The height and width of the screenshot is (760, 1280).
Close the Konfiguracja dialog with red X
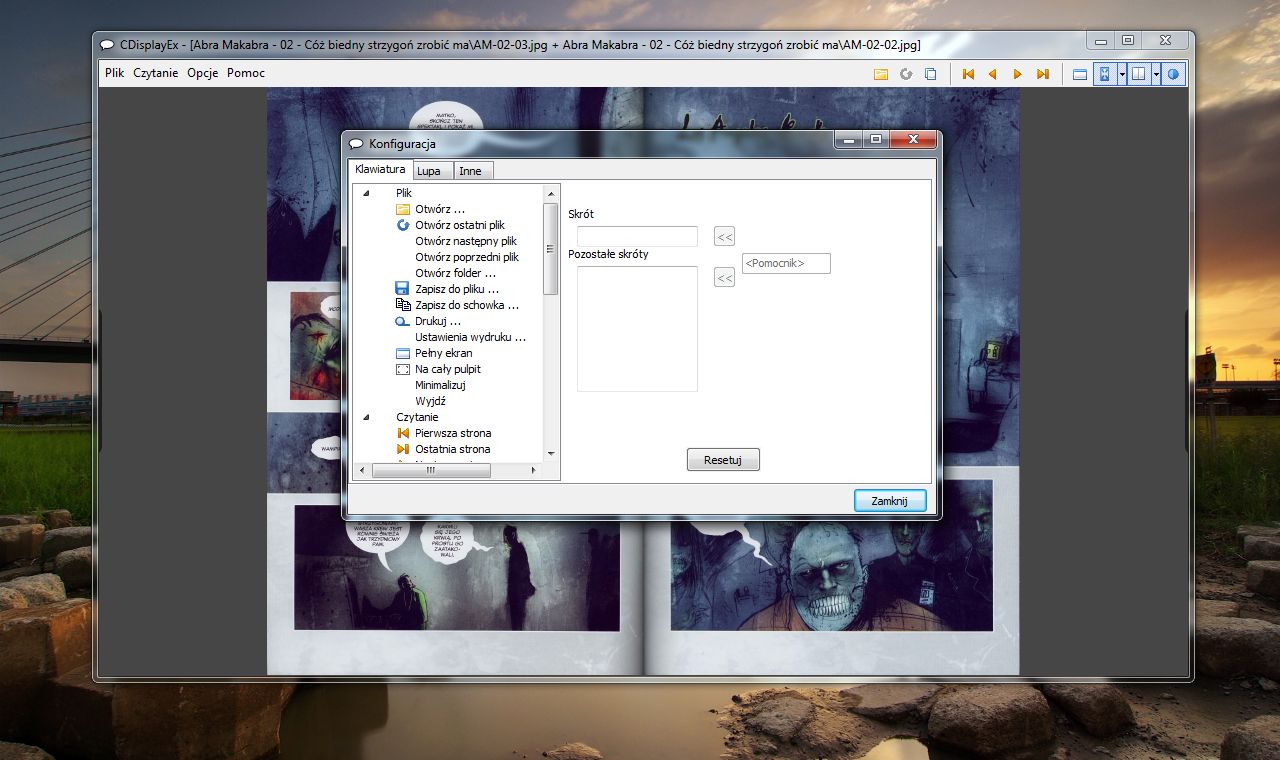click(912, 140)
